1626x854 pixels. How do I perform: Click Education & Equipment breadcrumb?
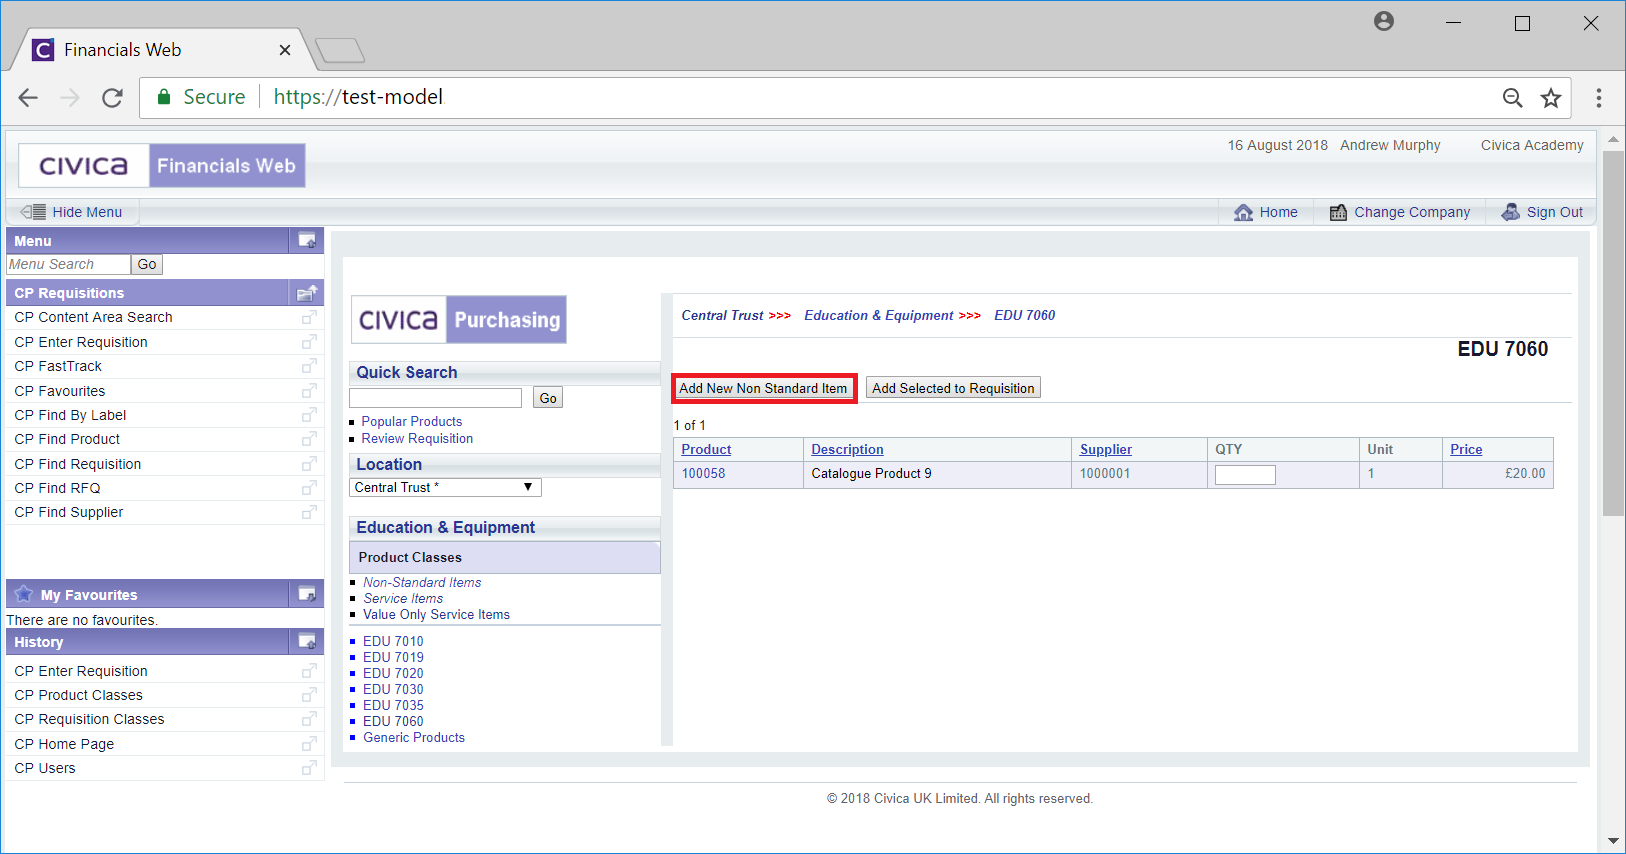[x=879, y=316]
